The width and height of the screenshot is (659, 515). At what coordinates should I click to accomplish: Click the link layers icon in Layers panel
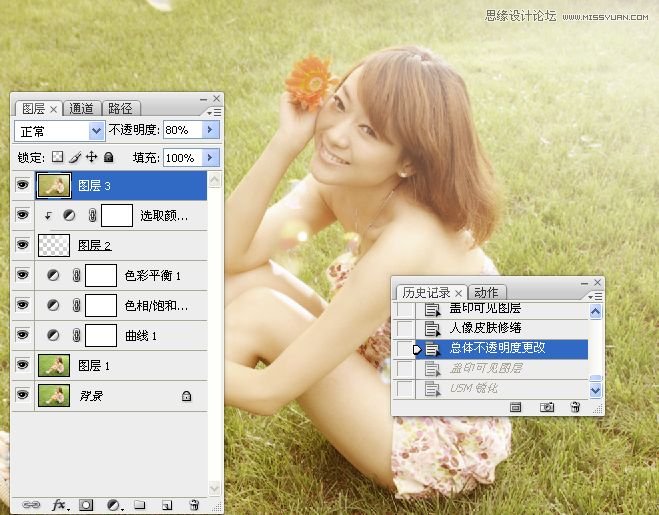coord(32,506)
